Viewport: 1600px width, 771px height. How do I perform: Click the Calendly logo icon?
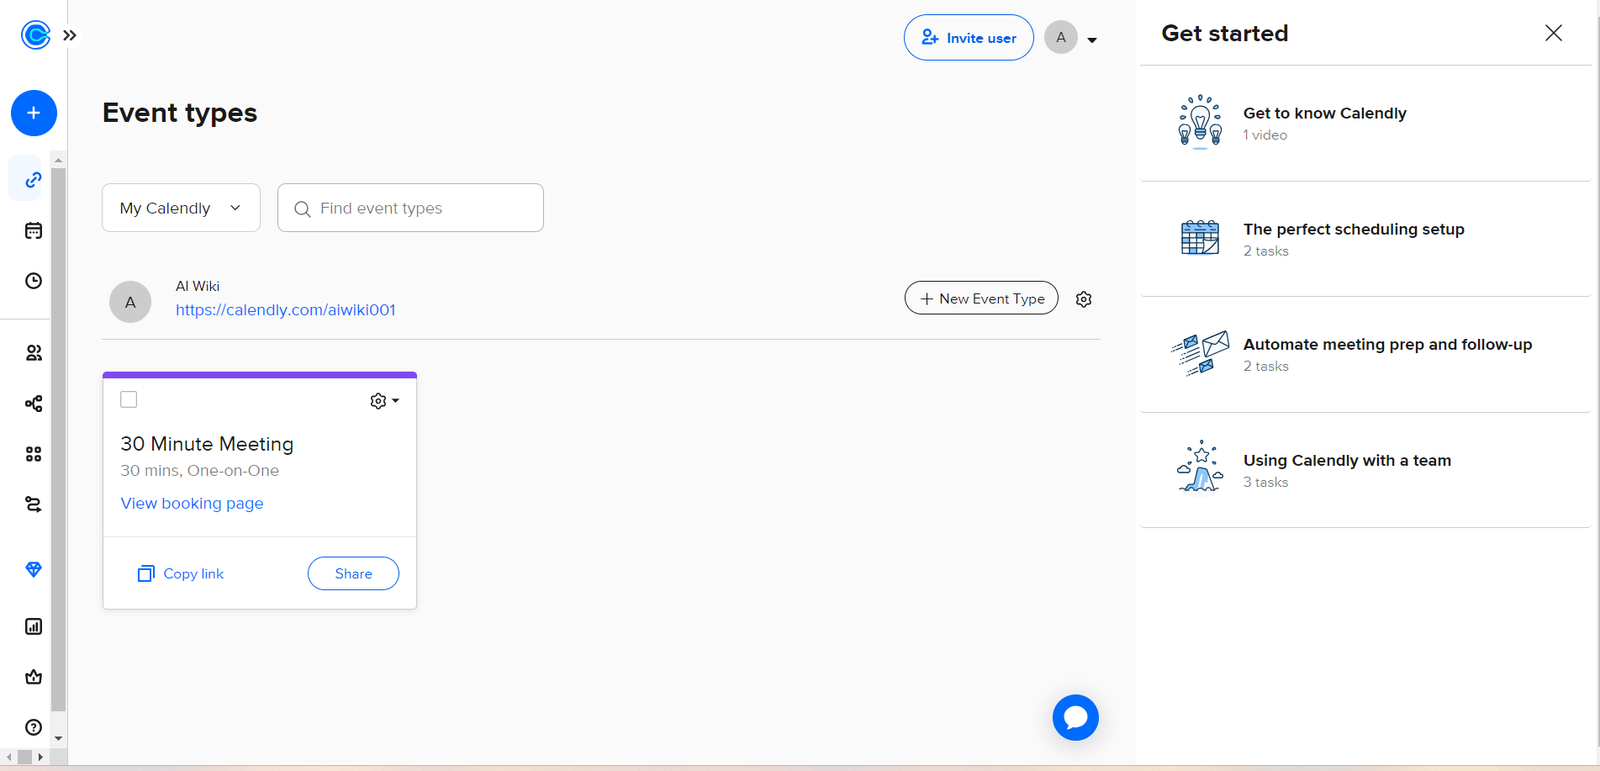35,35
